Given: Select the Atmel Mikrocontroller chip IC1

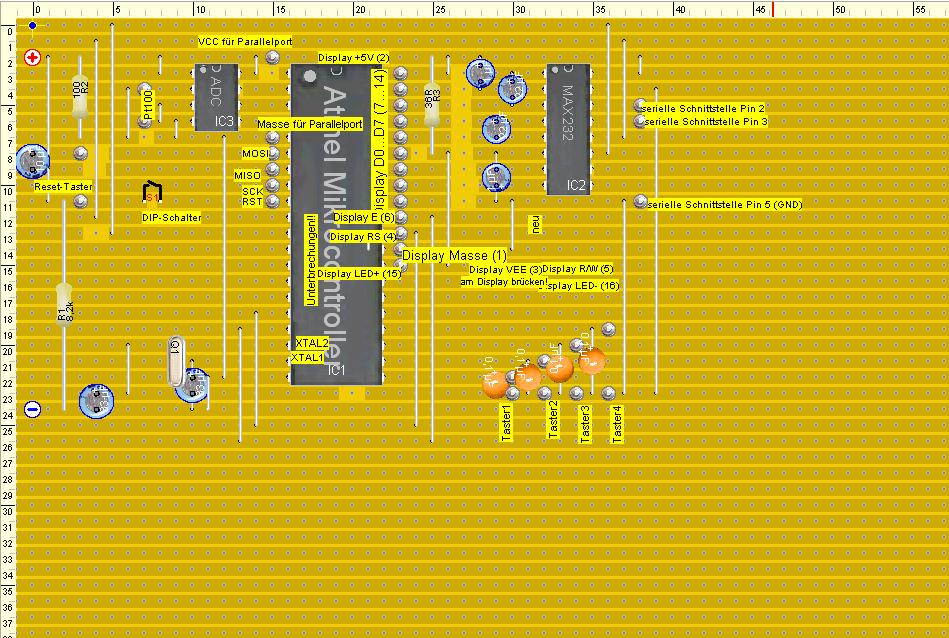Looking at the screenshot, I should click(337, 225).
